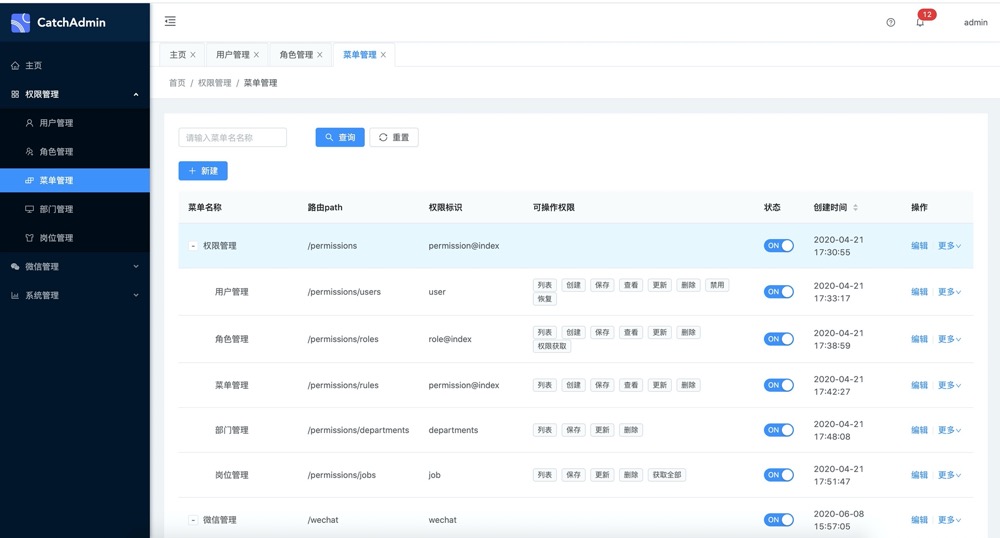Click the 恢复 tag in 用户管理 row
Viewport: 1000px width, 538px height.
(x=545, y=299)
